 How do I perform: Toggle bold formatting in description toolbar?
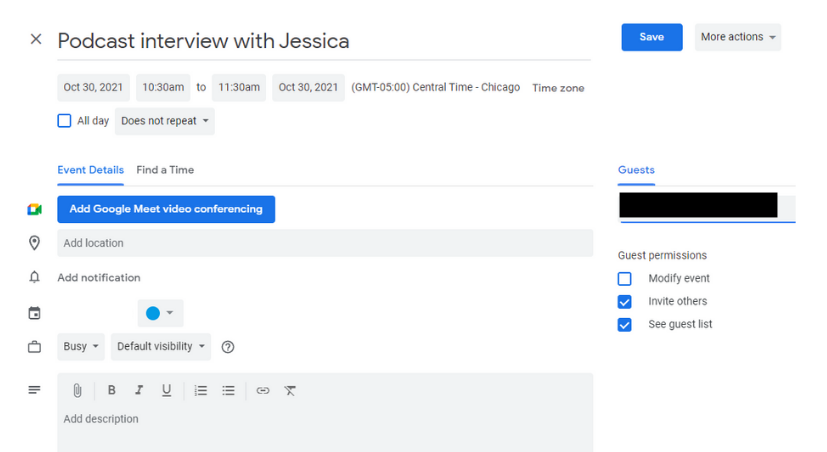[112, 391]
